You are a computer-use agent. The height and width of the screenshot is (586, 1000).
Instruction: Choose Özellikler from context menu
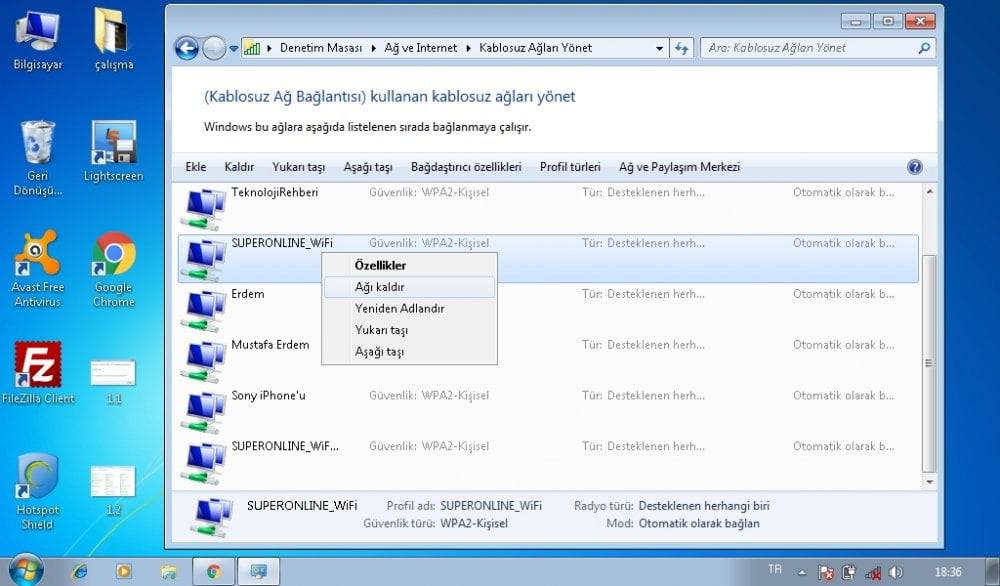pos(409,265)
